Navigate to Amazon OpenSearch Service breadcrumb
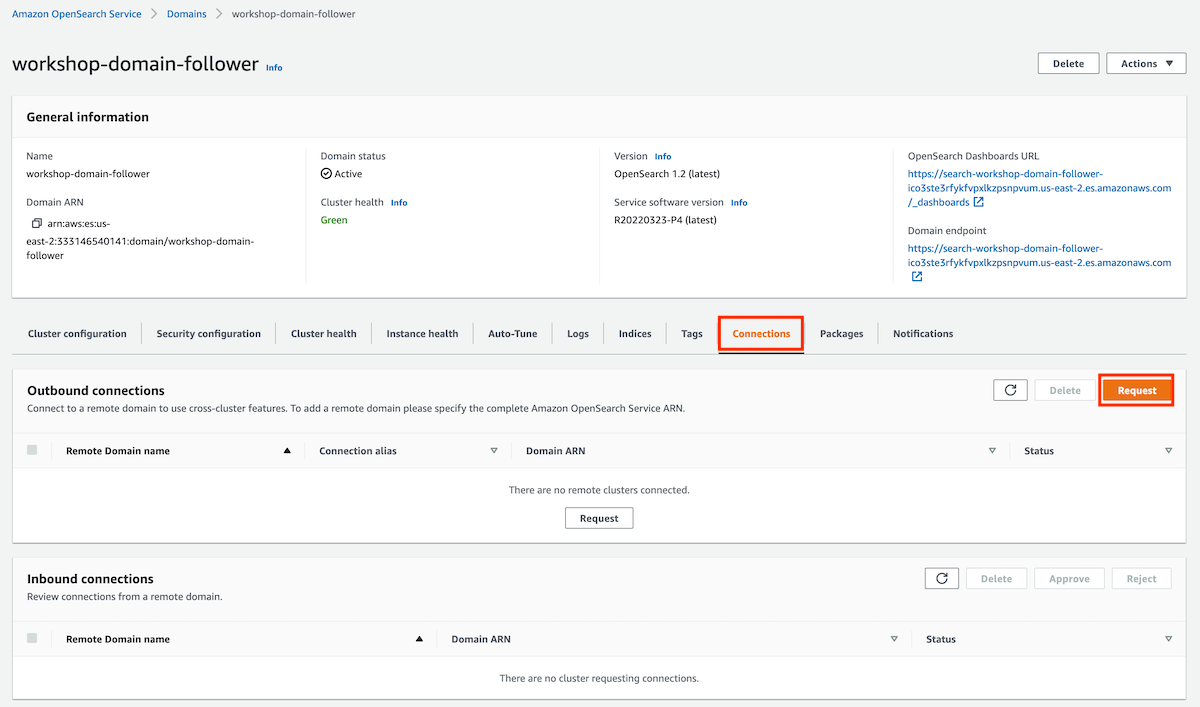 [x=77, y=14]
